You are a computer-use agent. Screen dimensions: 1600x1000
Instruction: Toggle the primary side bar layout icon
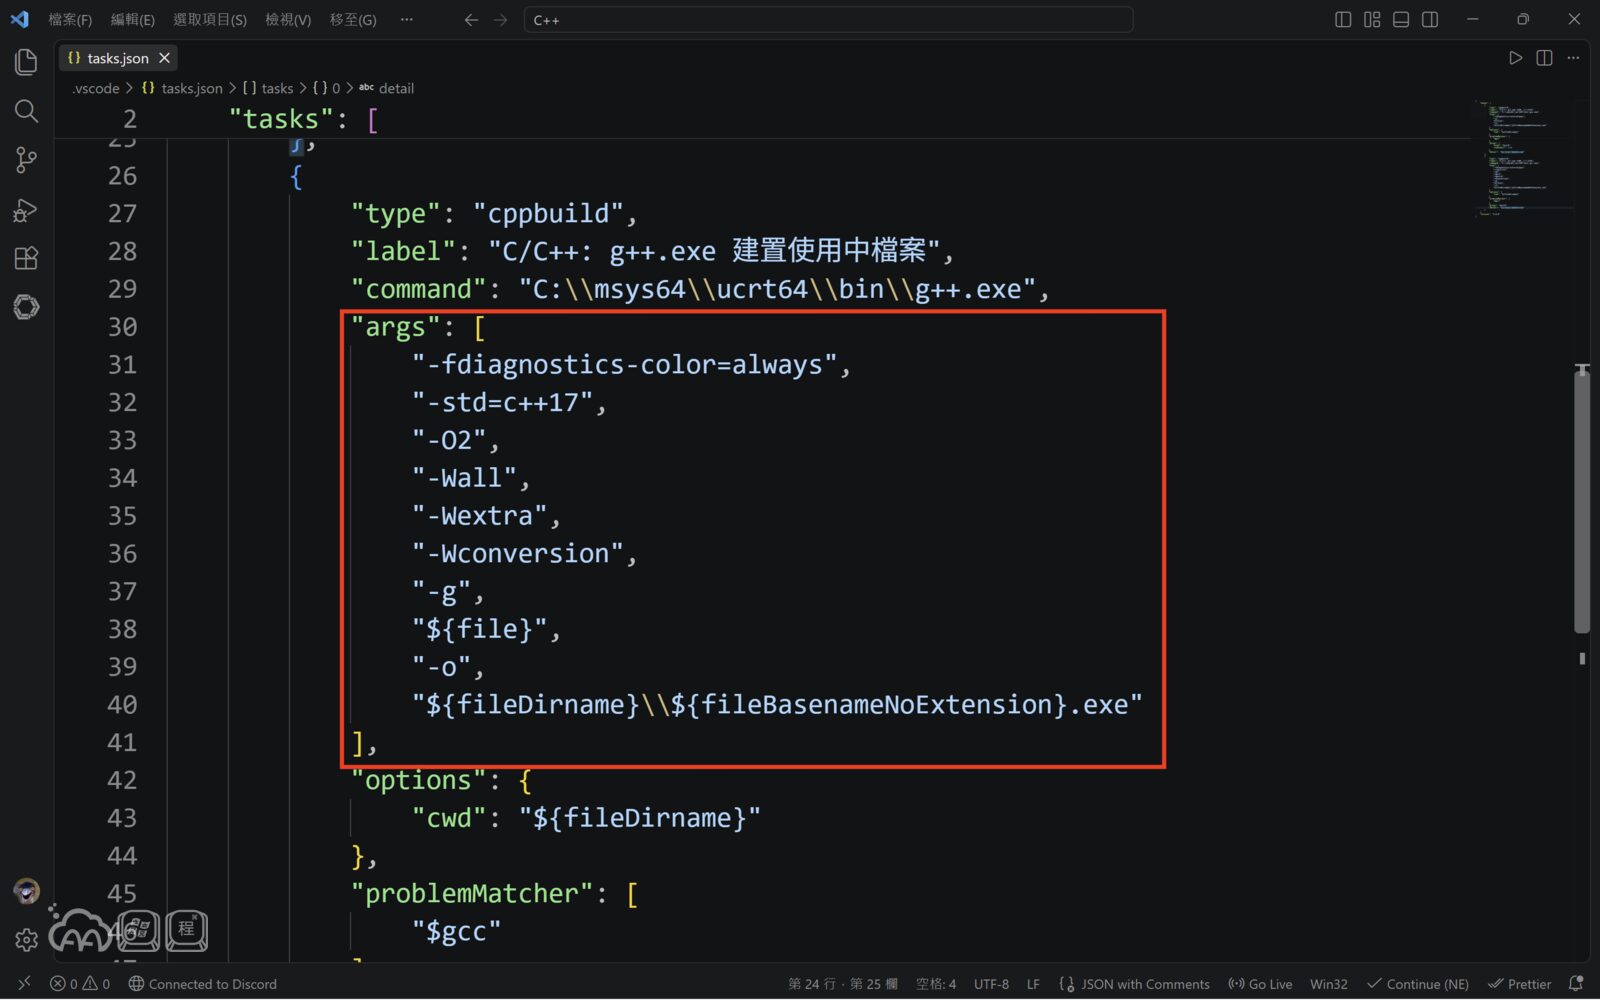[x=1343, y=20]
